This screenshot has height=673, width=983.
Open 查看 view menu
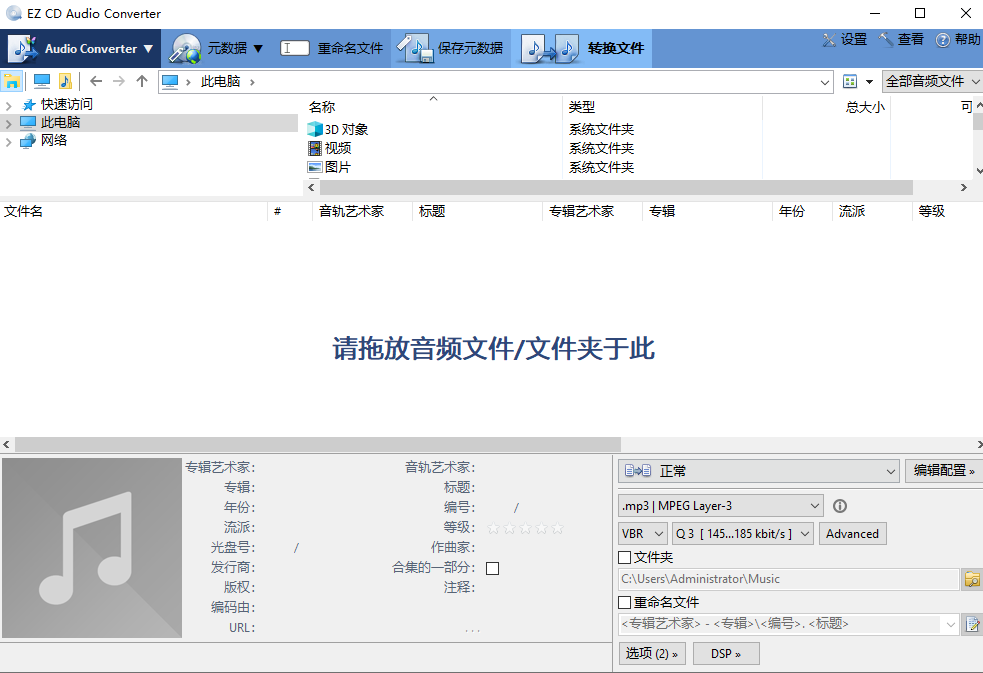(902, 39)
